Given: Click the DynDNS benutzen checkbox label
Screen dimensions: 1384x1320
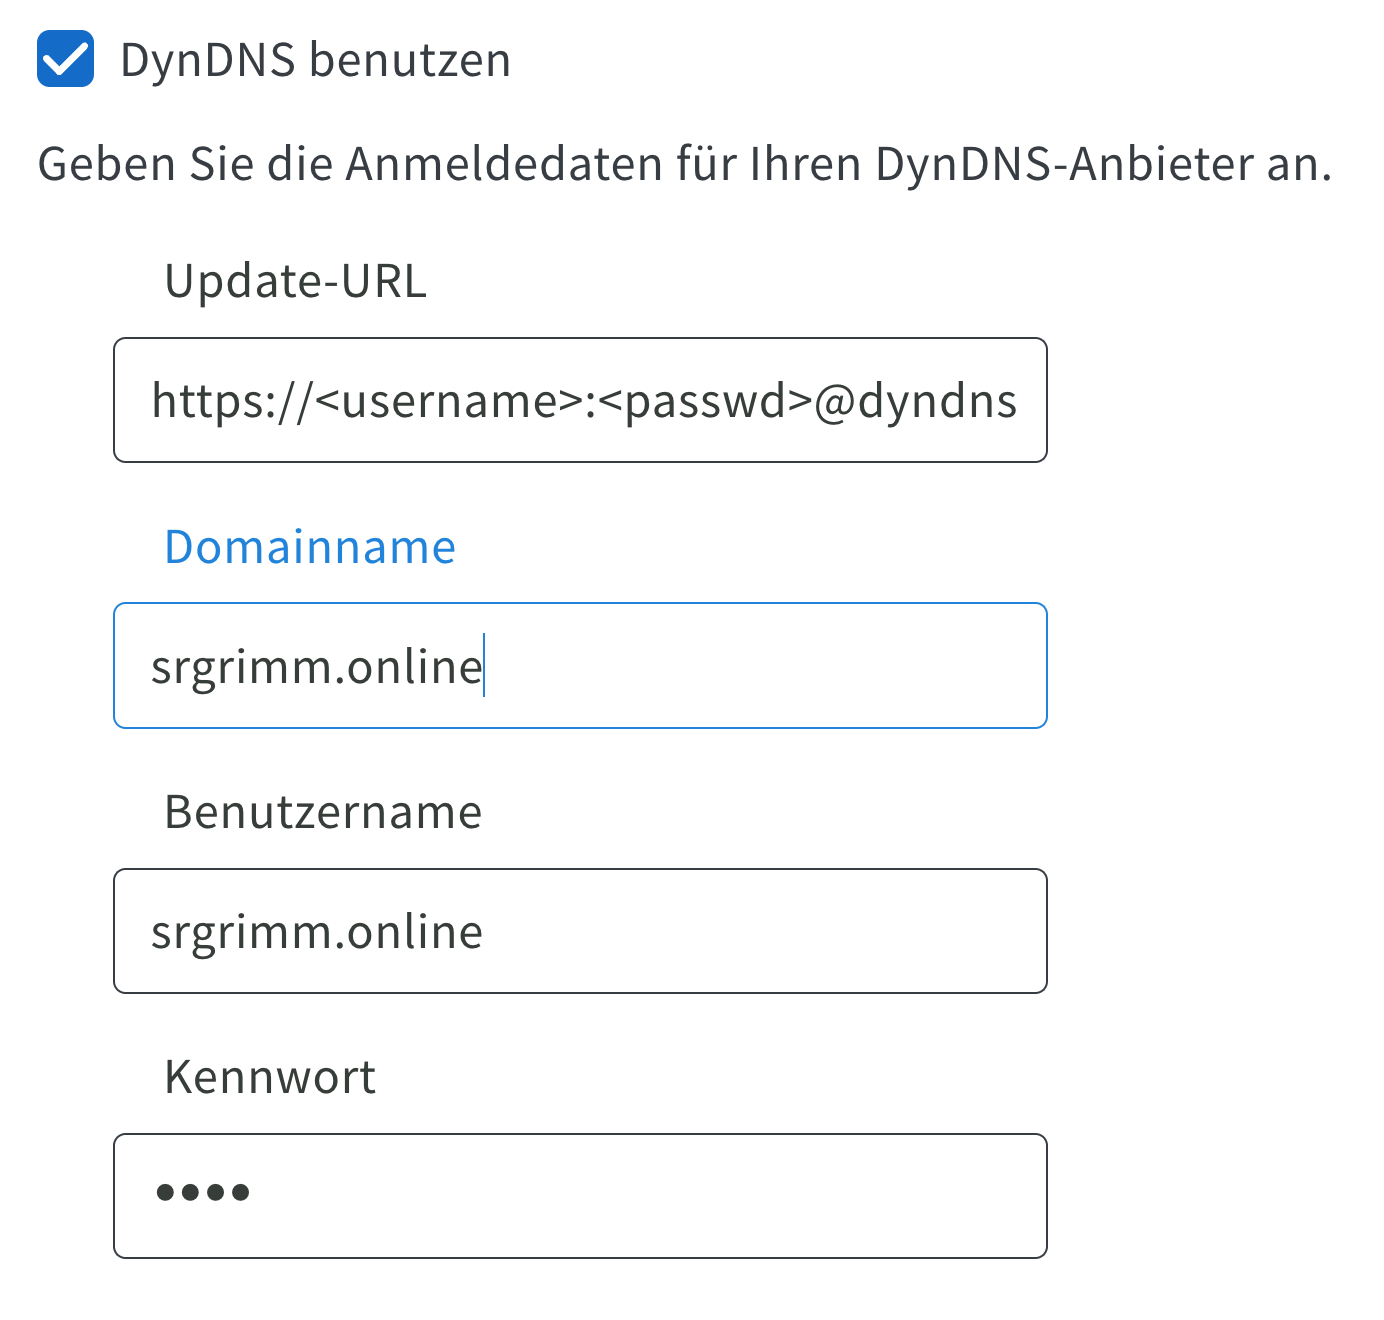Looking at the screenshot, I should [315, 60].
